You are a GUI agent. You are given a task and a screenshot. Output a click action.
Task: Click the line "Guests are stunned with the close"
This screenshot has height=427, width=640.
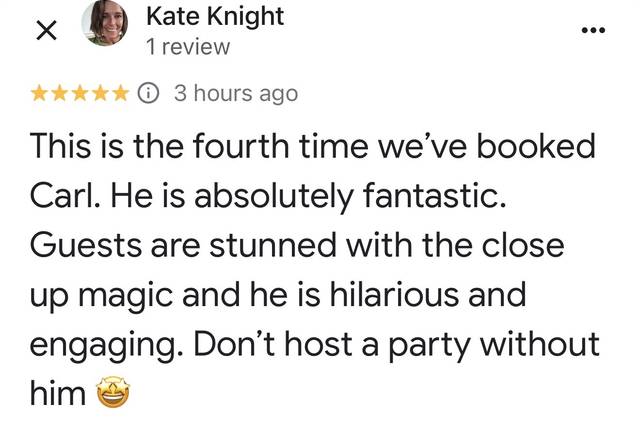point(298,245)
